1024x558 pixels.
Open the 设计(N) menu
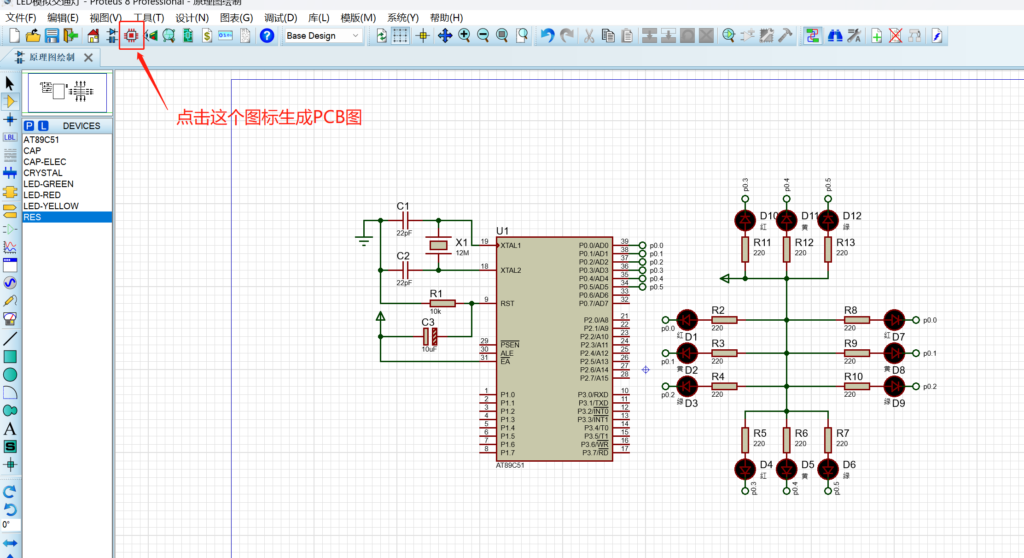pos(192,18)
